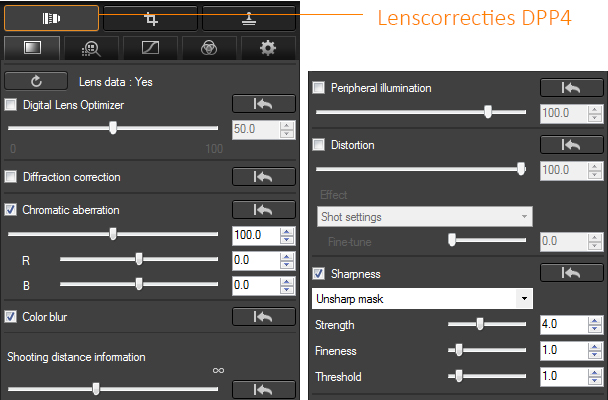This screenshot has width=608, height=400.
Task: Reset the Peripheral illumination setting
Action: pos(571,88)
